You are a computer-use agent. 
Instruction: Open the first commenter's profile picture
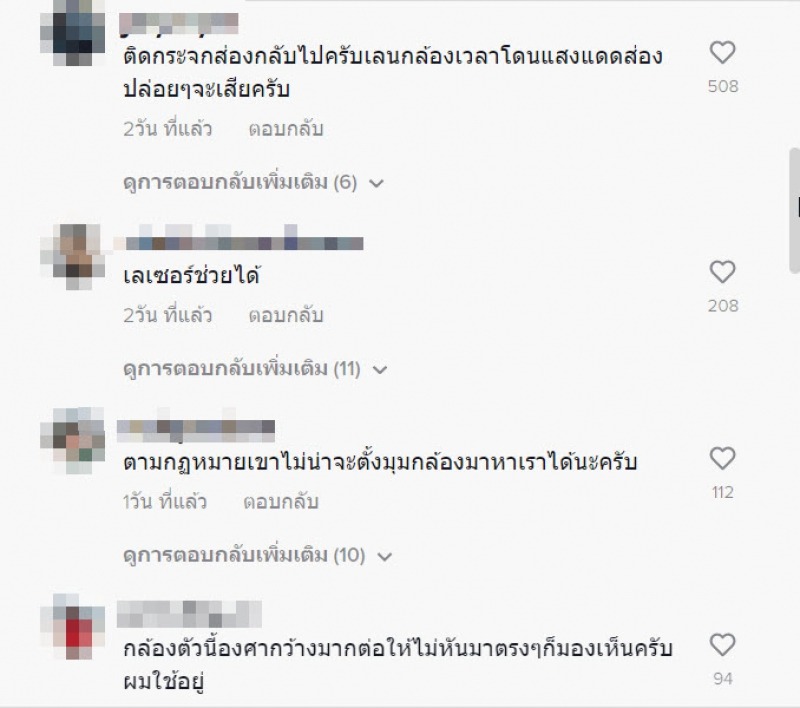(x=72, y=33)
